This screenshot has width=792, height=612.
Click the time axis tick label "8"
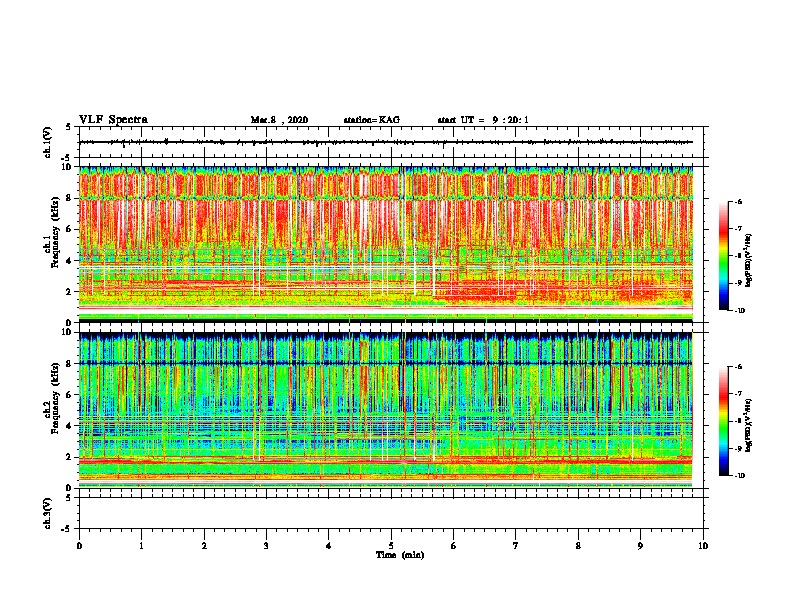(x=578, y=546)
